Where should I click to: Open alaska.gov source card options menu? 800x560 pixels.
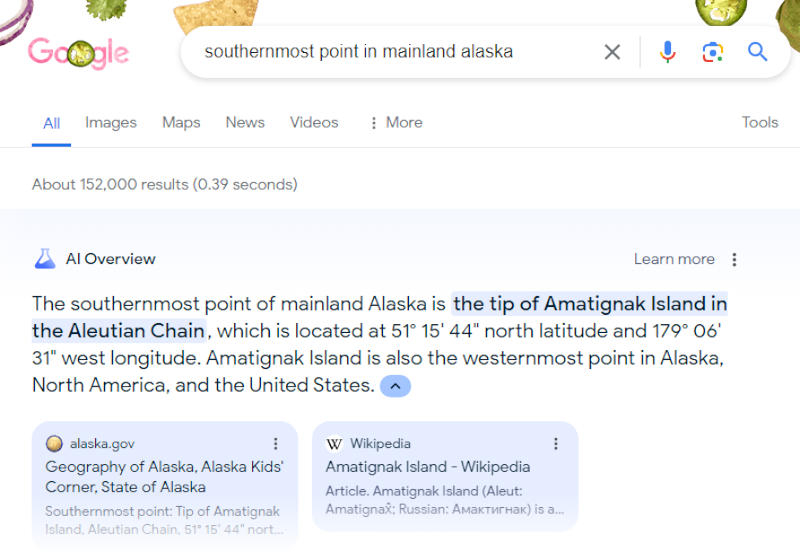276,444
